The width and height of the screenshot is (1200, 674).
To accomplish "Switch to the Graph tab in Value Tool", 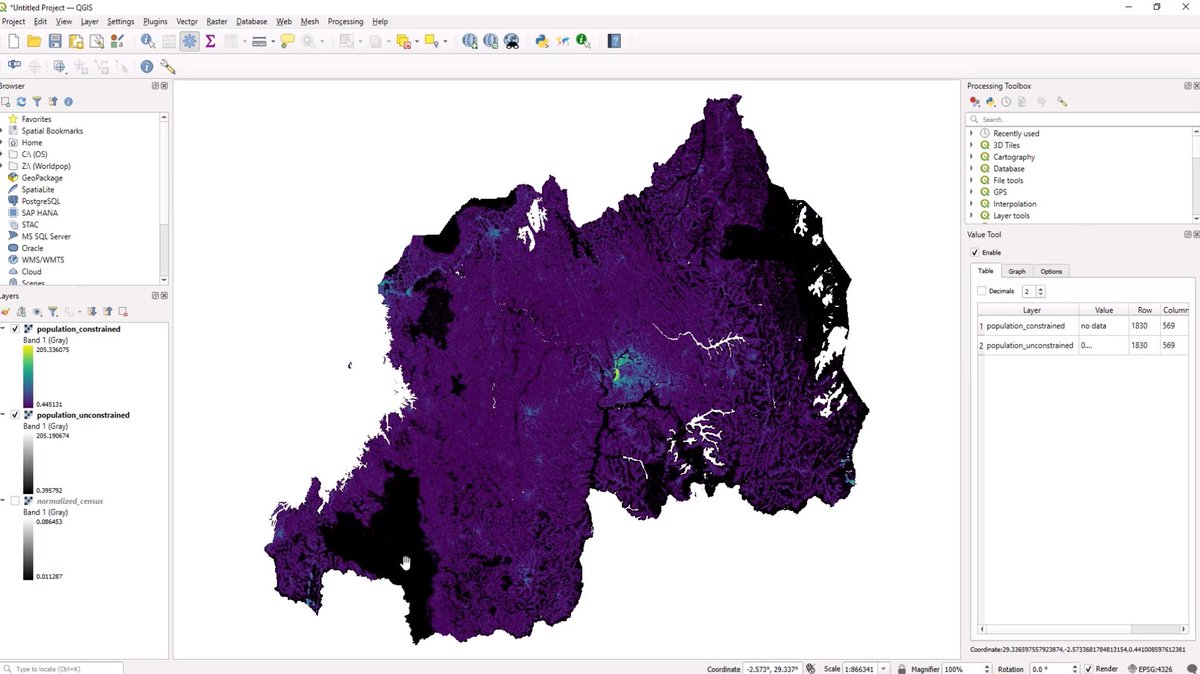I will 1017,271.
